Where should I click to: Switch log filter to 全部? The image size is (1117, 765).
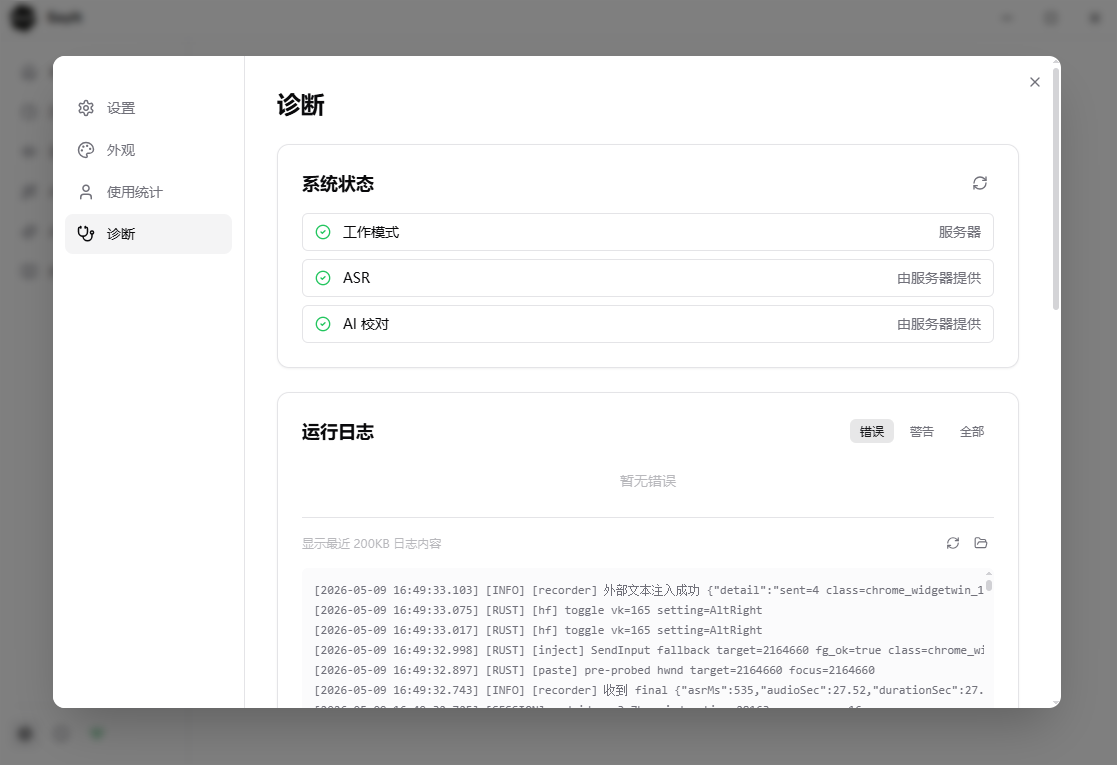tap(972, 432)
